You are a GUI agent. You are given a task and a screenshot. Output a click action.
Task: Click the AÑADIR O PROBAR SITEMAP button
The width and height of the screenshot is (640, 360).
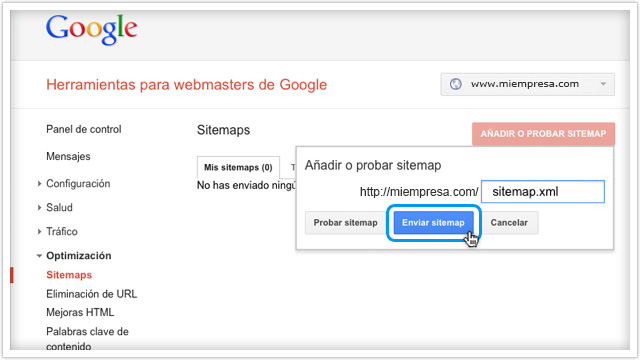point(543,134)
